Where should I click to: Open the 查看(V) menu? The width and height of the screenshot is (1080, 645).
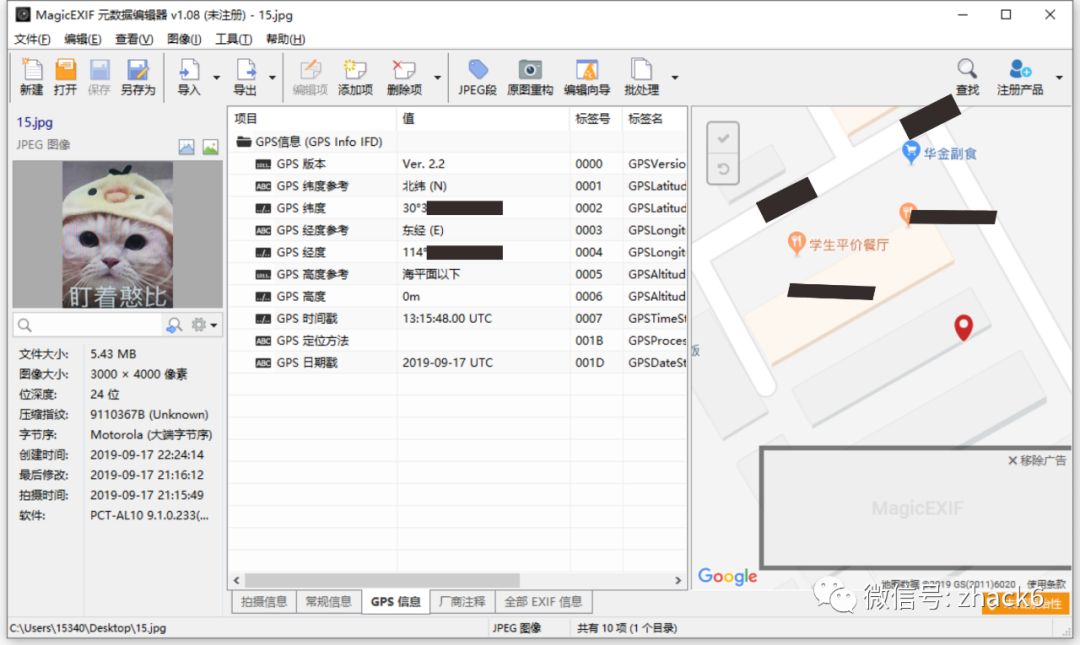point(134,39)
